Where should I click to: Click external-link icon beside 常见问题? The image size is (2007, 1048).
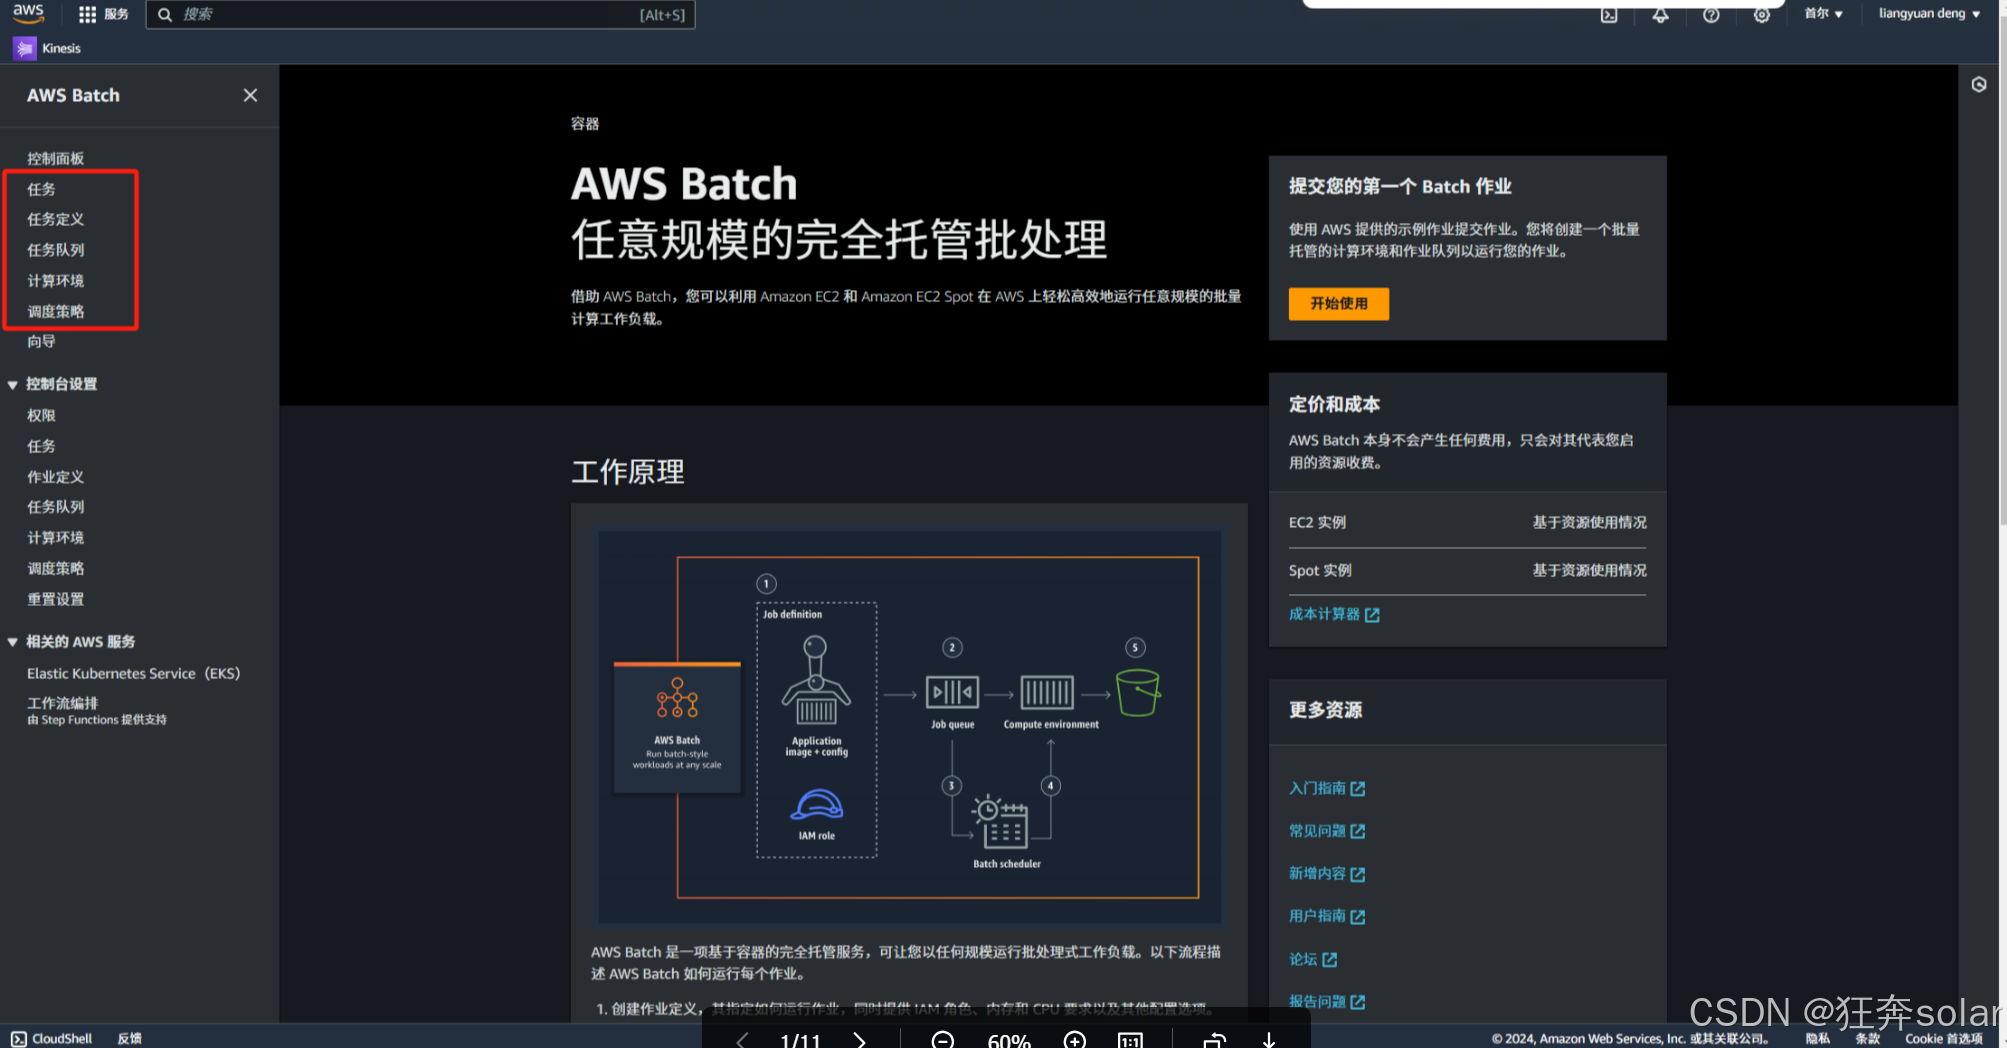point(1357,831)
